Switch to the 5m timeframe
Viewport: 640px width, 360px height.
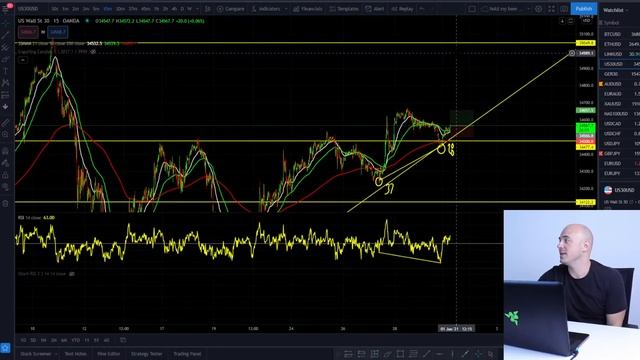coord(96,9)
